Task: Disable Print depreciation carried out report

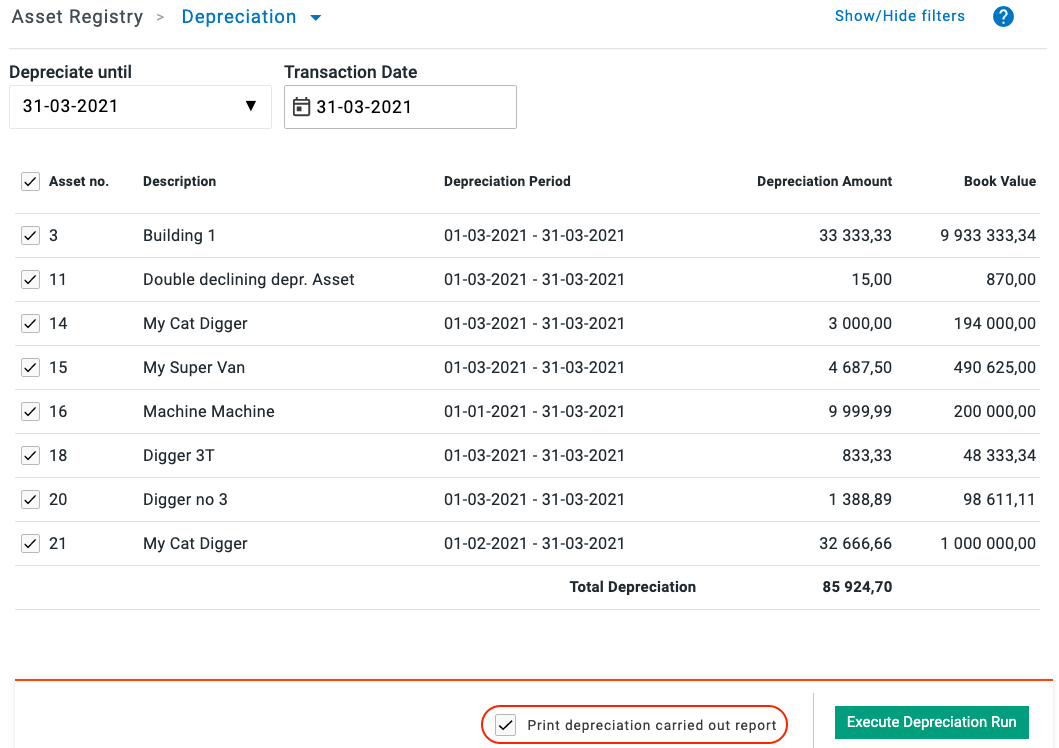Action: (507, 725)
